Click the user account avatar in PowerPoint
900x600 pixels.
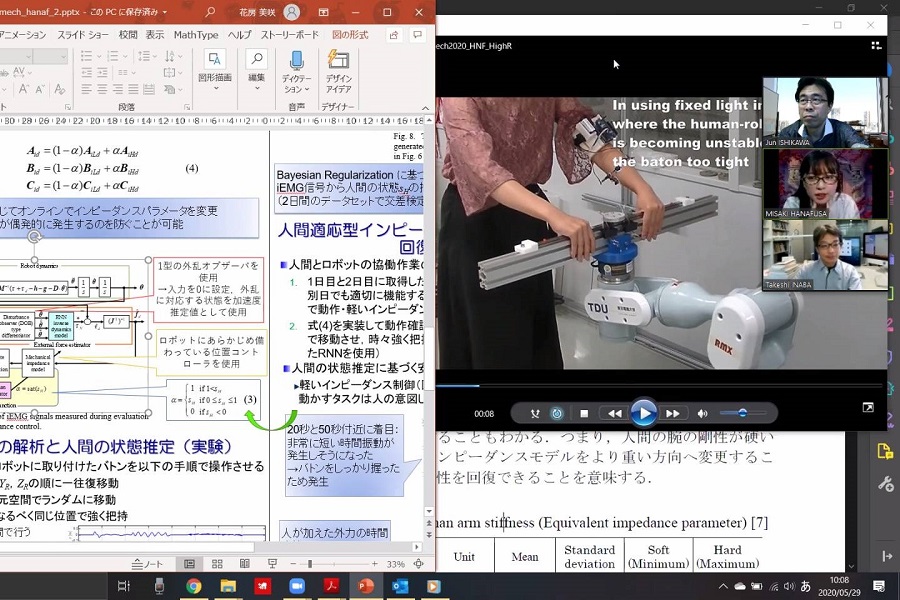[x=292, y=12]
